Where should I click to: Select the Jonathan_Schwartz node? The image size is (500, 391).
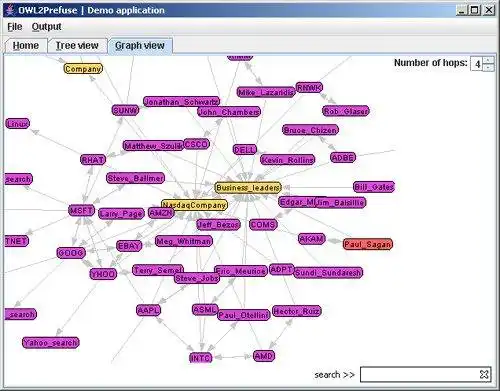click(182, 102)
